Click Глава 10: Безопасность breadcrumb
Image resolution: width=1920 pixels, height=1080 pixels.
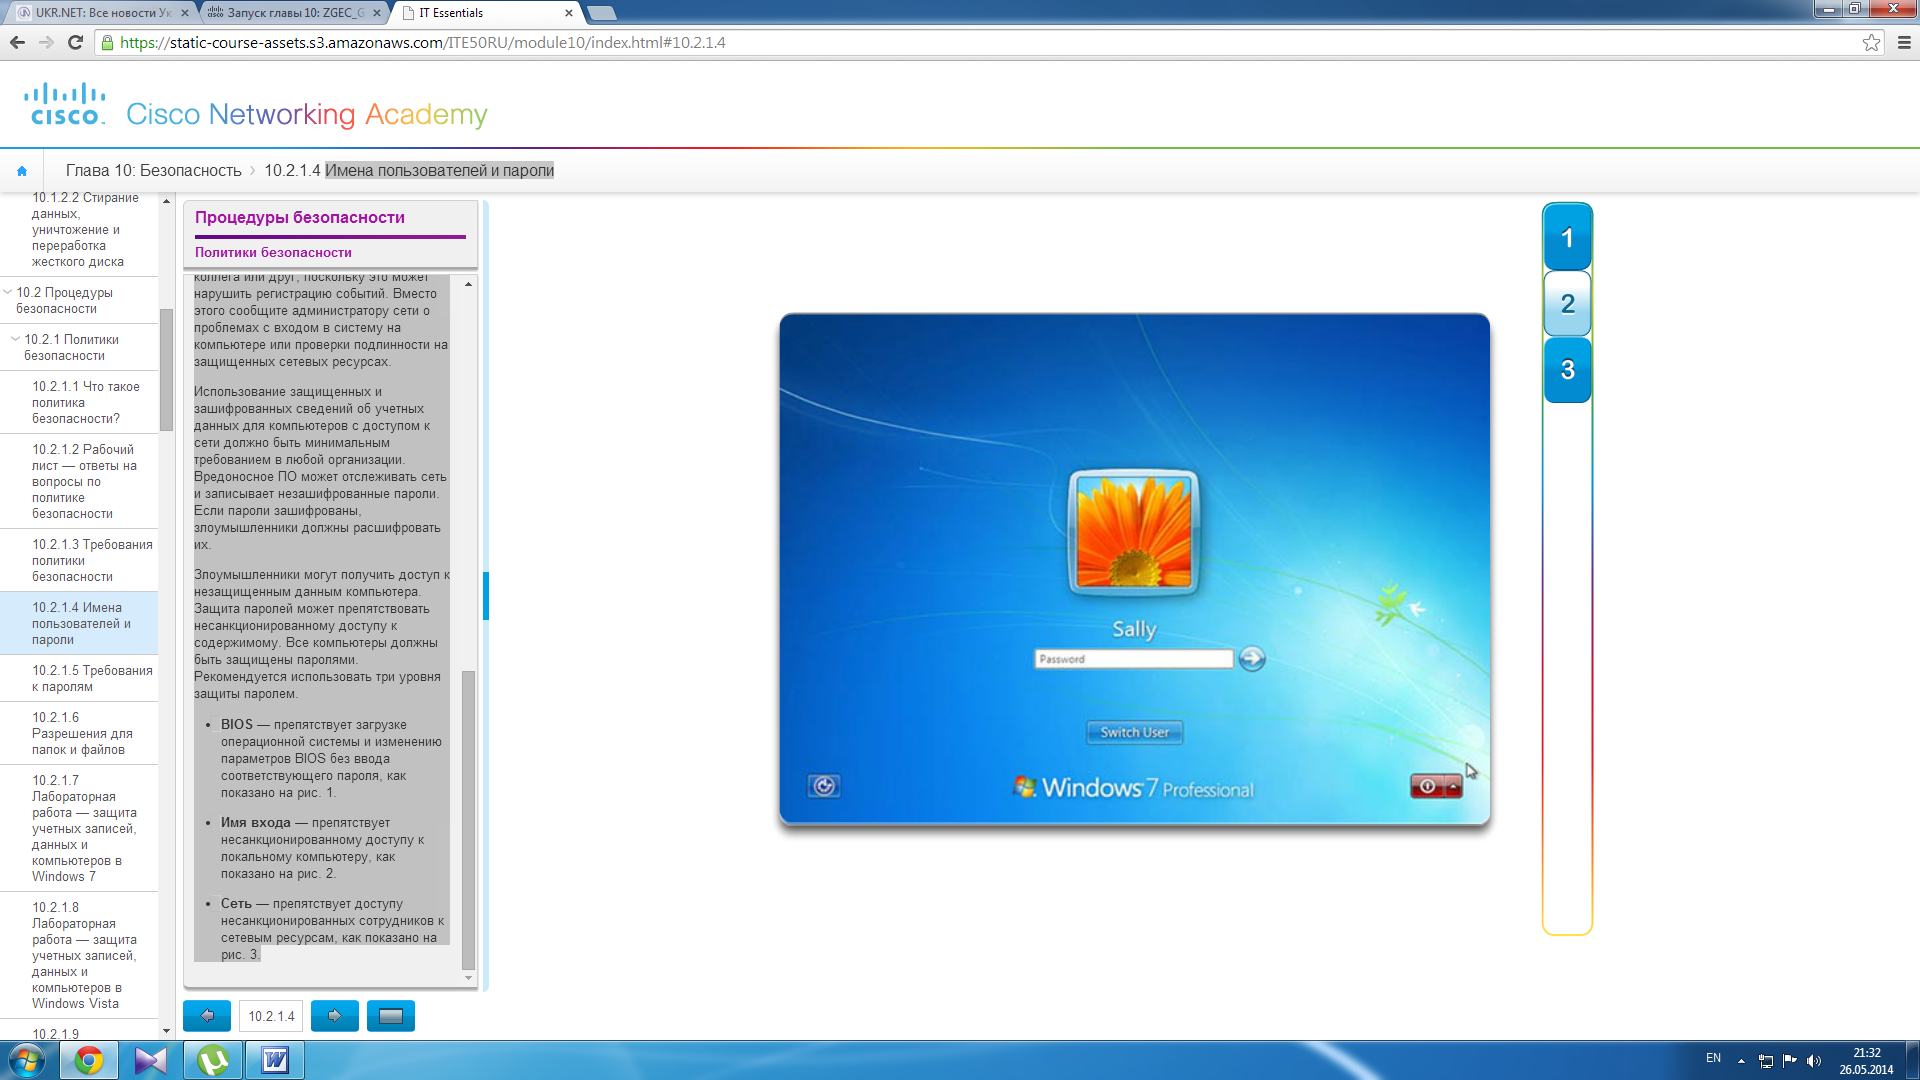click(153, 171)
